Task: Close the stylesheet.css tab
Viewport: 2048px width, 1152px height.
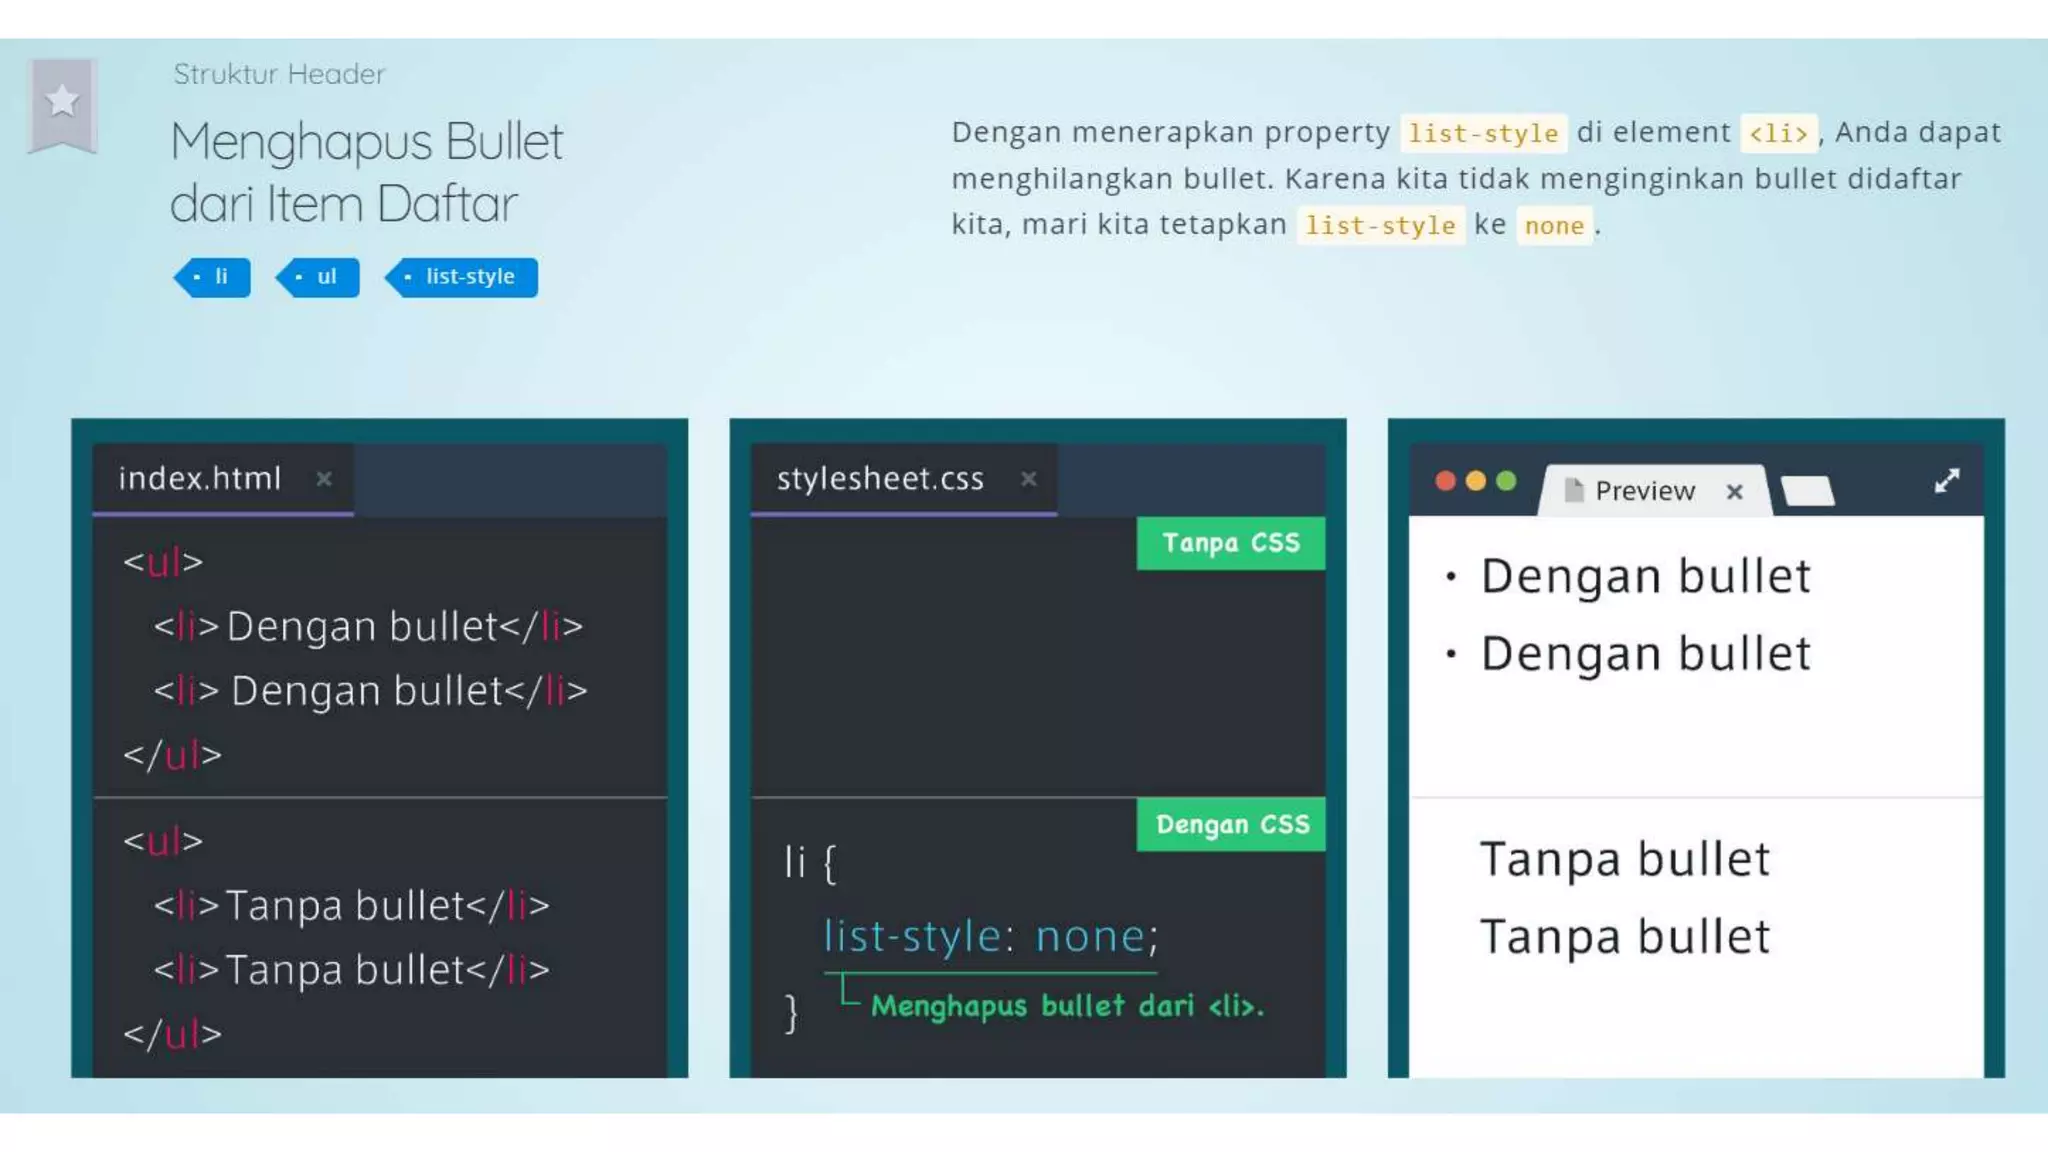Action: pyautogui.click(x=1028, y=479)
